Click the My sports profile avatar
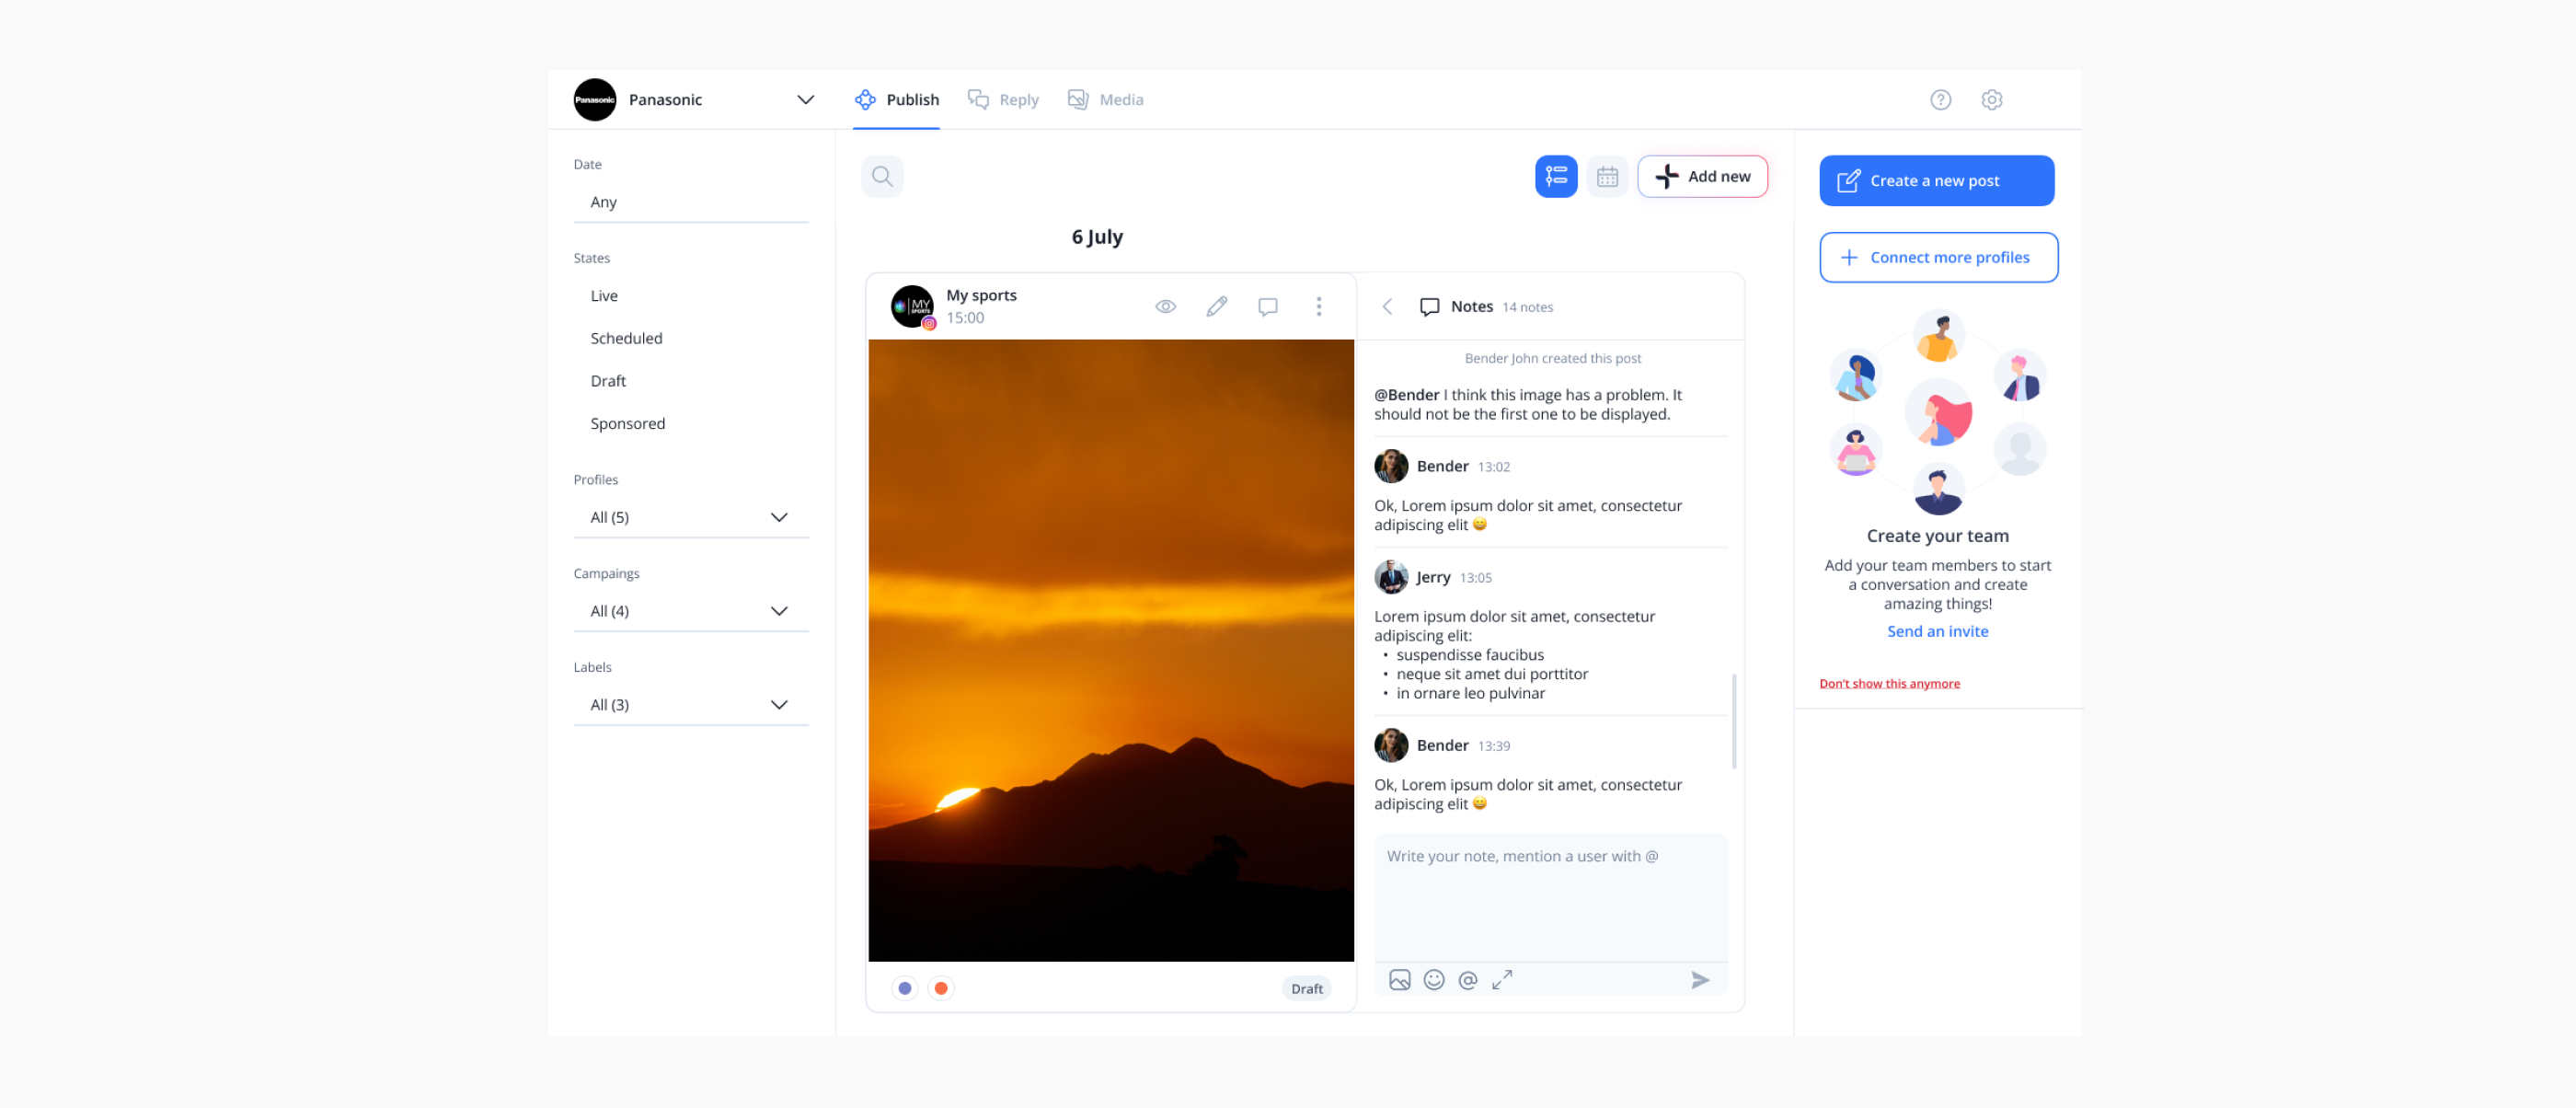The height and width of the screenshot is (1108, 2576). pos(912,306)
